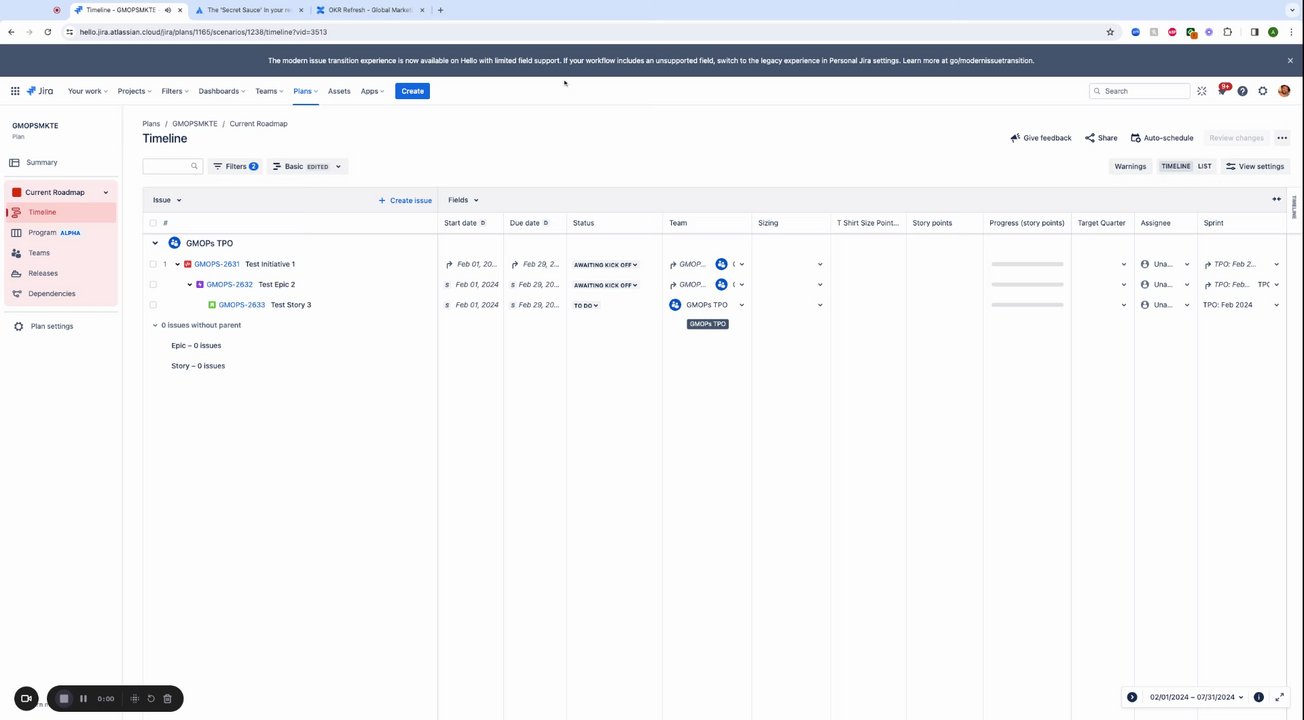Viewport: 1304px width, 720px height.
Task: Delete the recording with the trash icon
Action: (168, 698)
